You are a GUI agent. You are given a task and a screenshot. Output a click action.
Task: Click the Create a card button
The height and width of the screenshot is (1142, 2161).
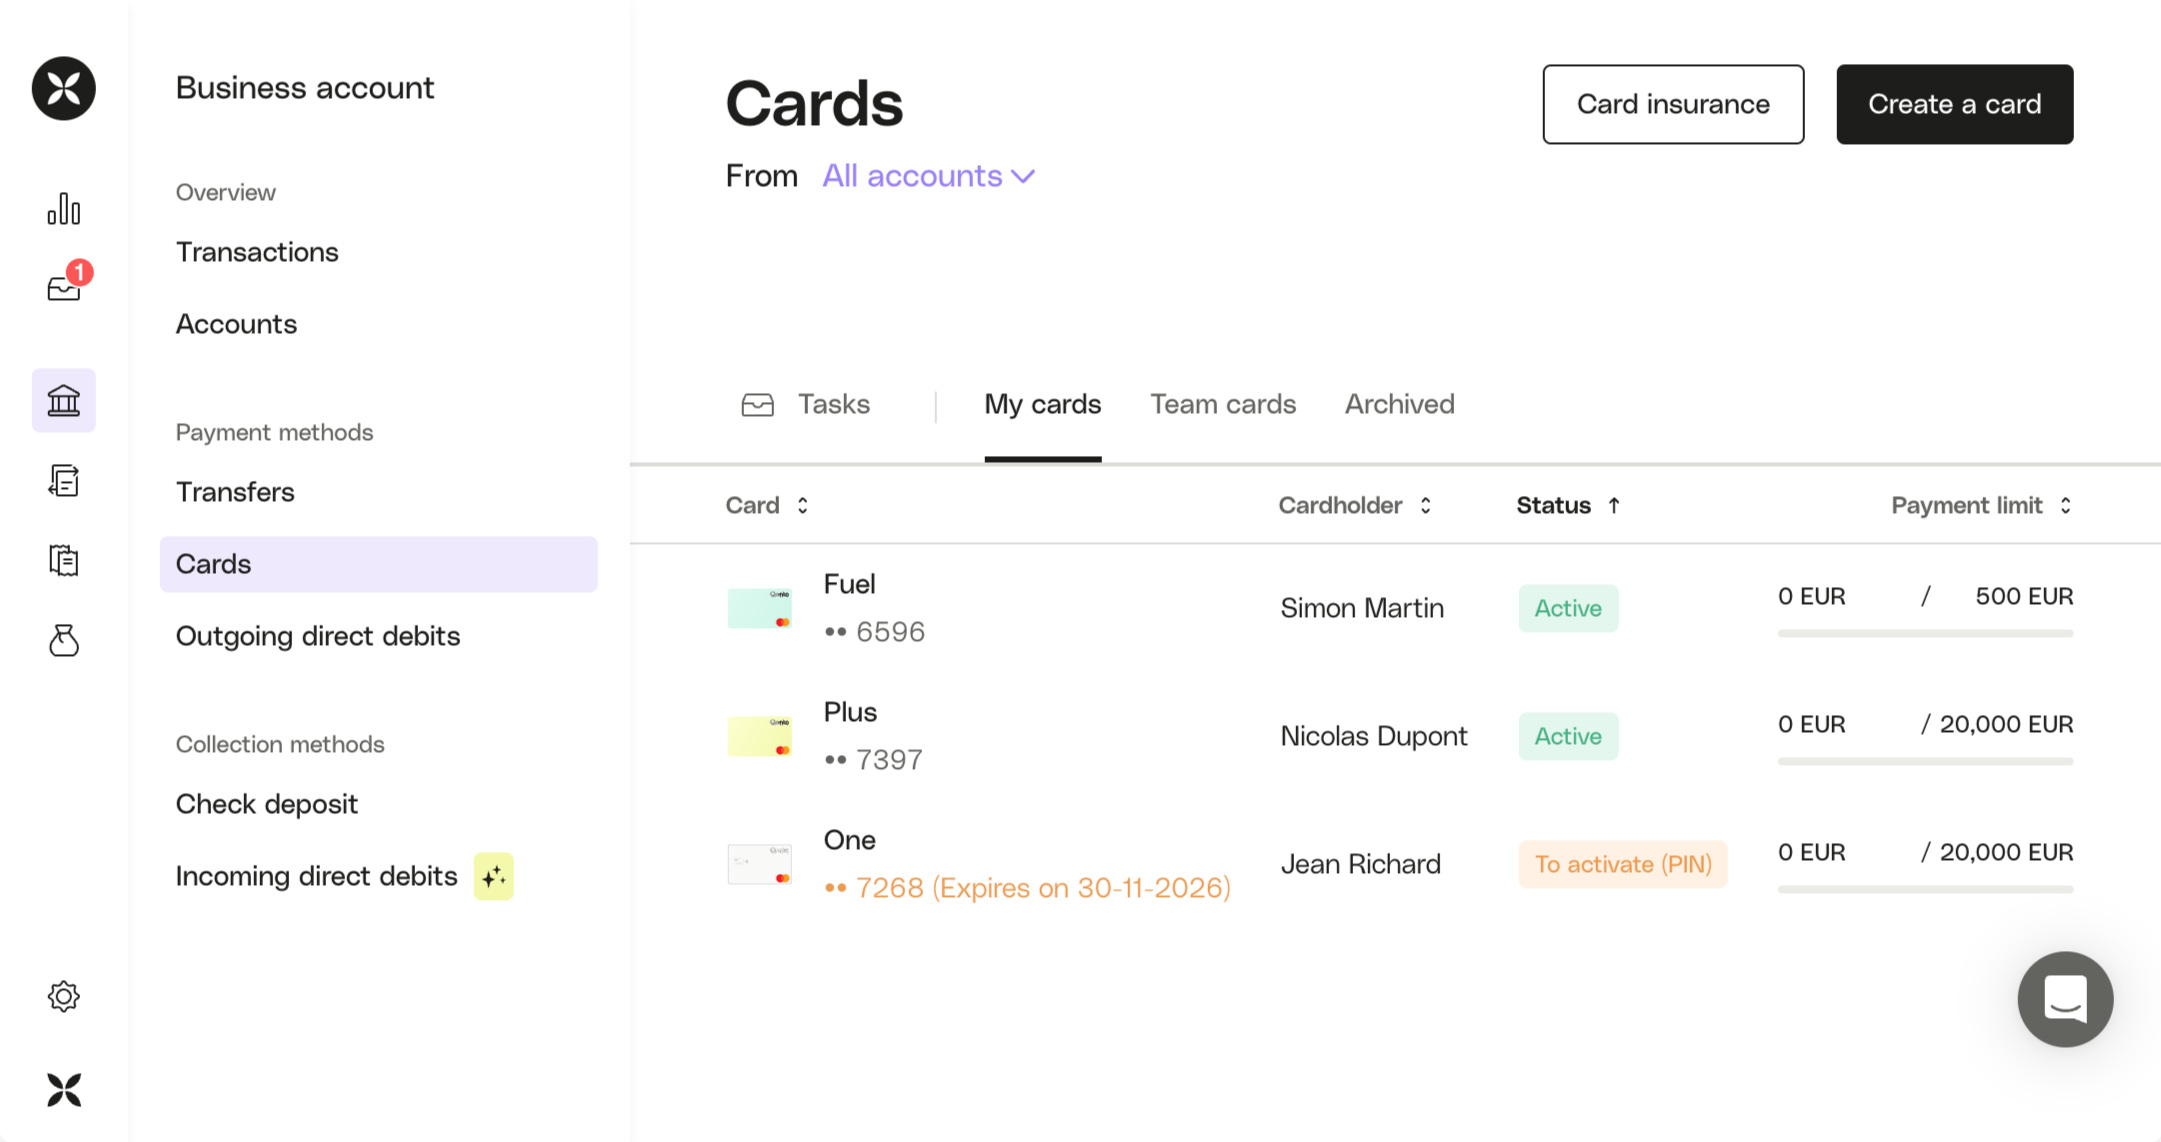point(1954,104)
